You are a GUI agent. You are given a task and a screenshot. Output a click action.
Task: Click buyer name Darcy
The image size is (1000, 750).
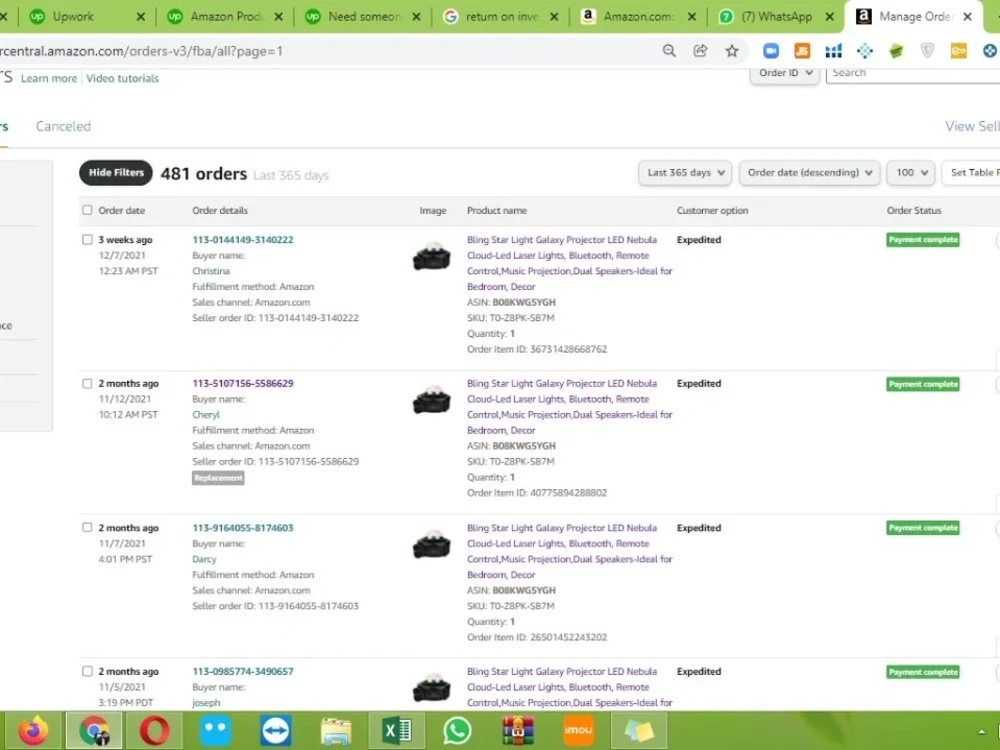[205, 559]
